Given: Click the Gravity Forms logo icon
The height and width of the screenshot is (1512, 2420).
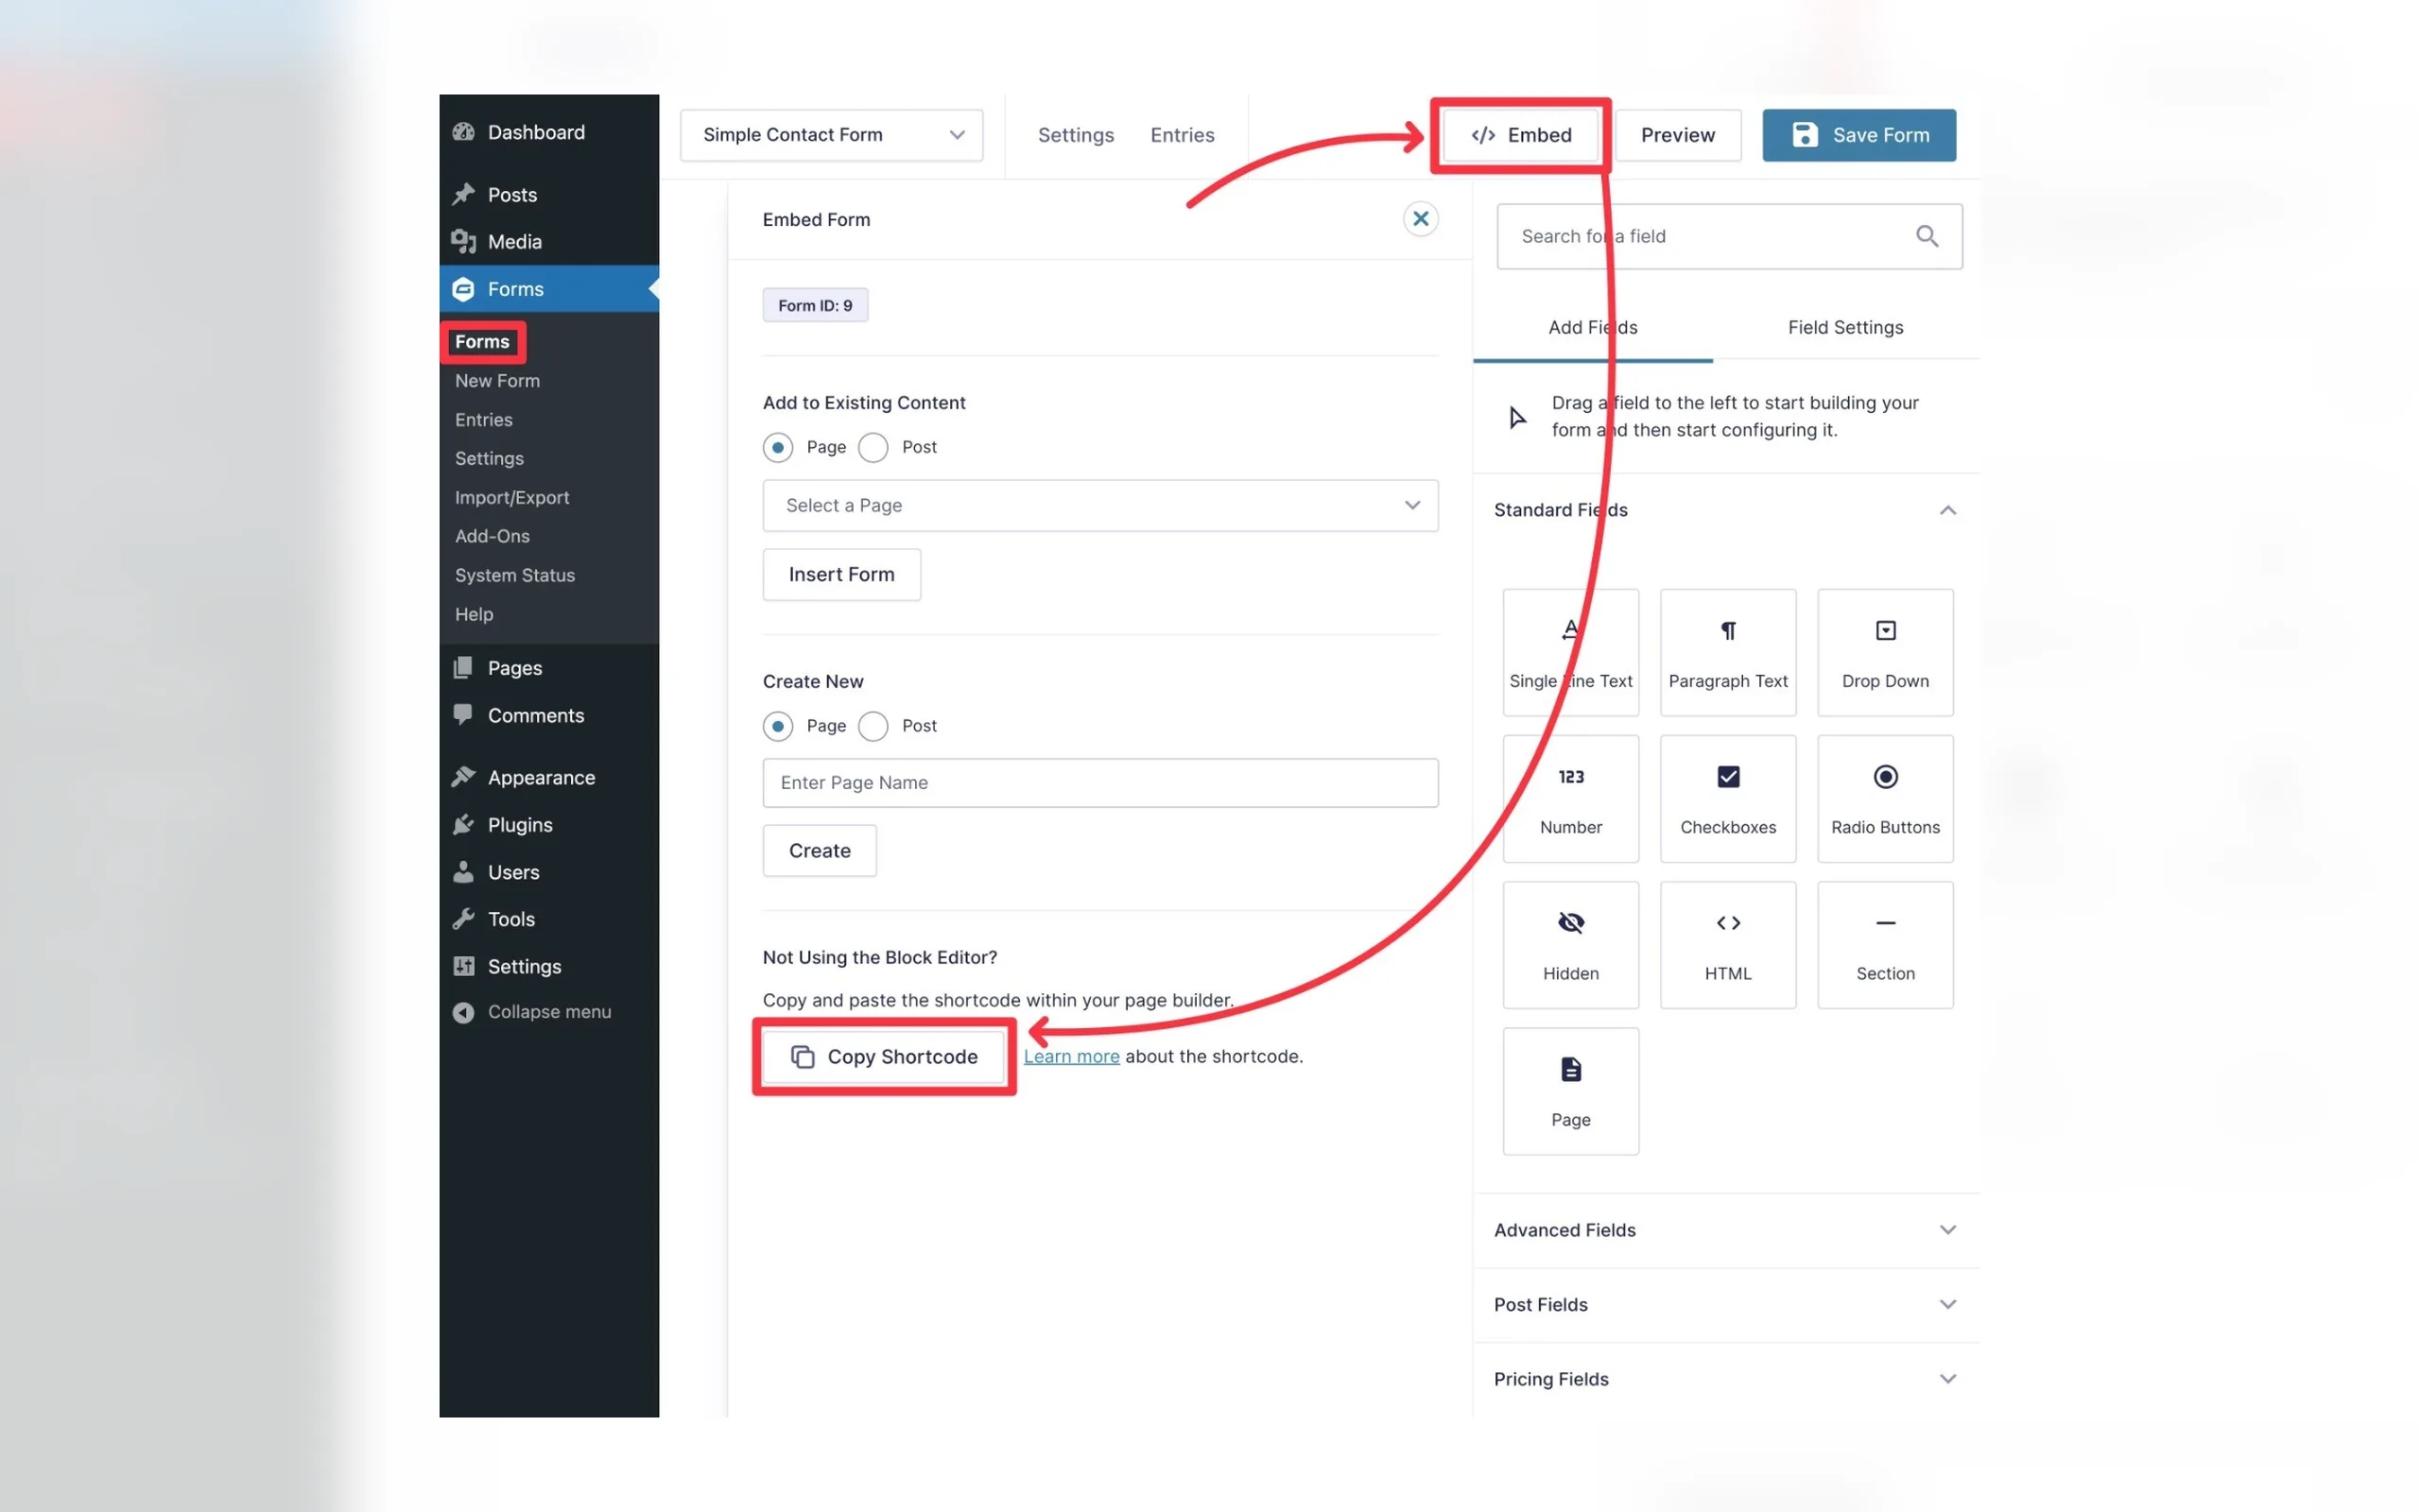Looking at the screenshot, I should point(463,289).
